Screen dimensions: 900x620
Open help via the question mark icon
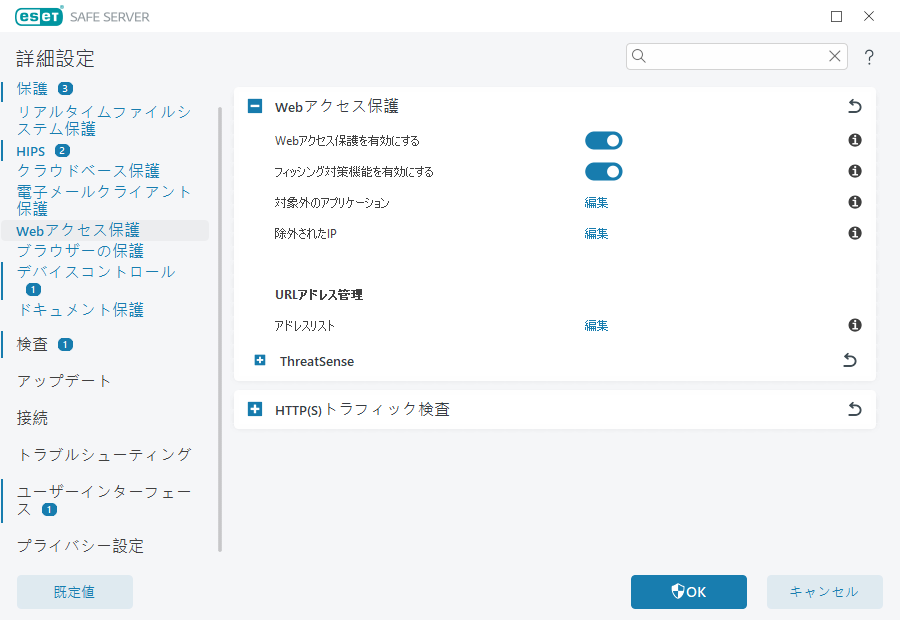tap(868, 57)
